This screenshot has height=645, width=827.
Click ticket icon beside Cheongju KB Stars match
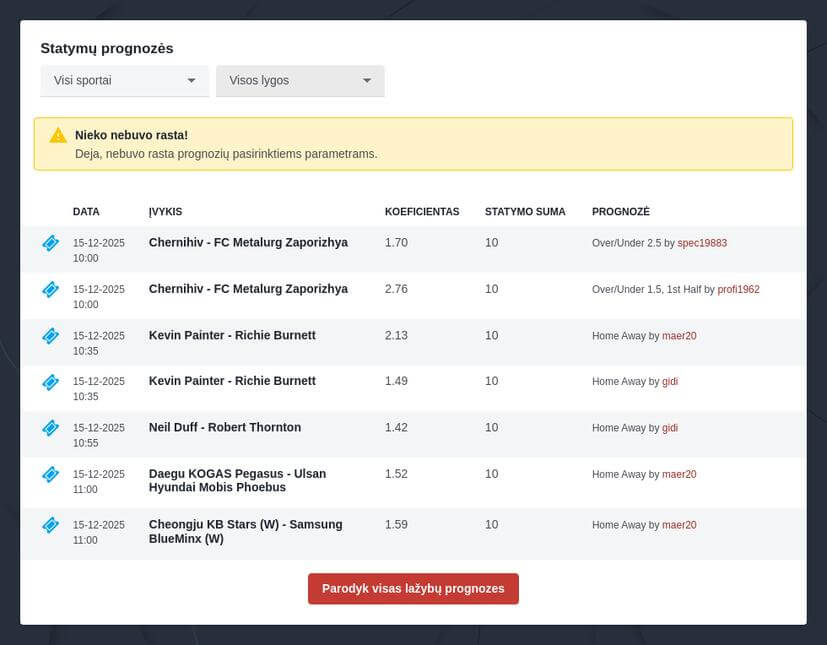[50, 525]
